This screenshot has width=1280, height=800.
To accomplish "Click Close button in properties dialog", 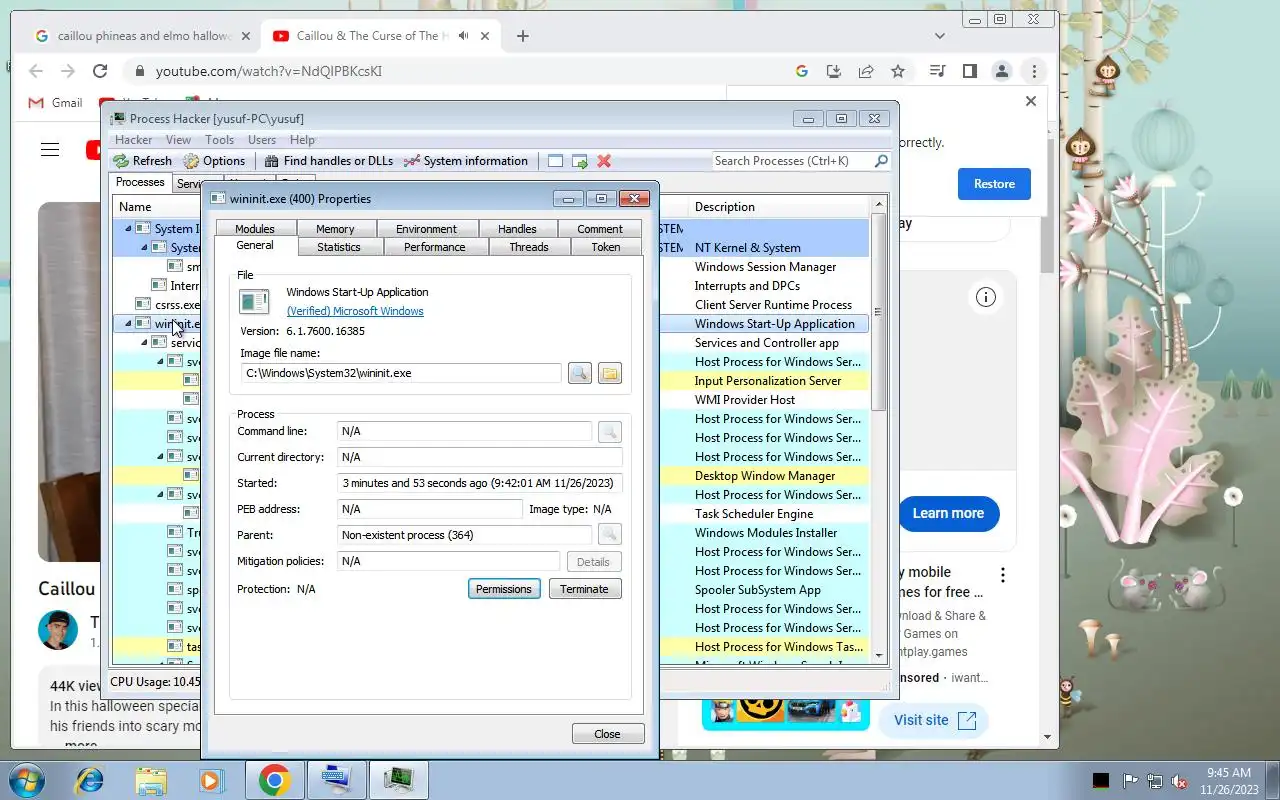I will (608, 734).
